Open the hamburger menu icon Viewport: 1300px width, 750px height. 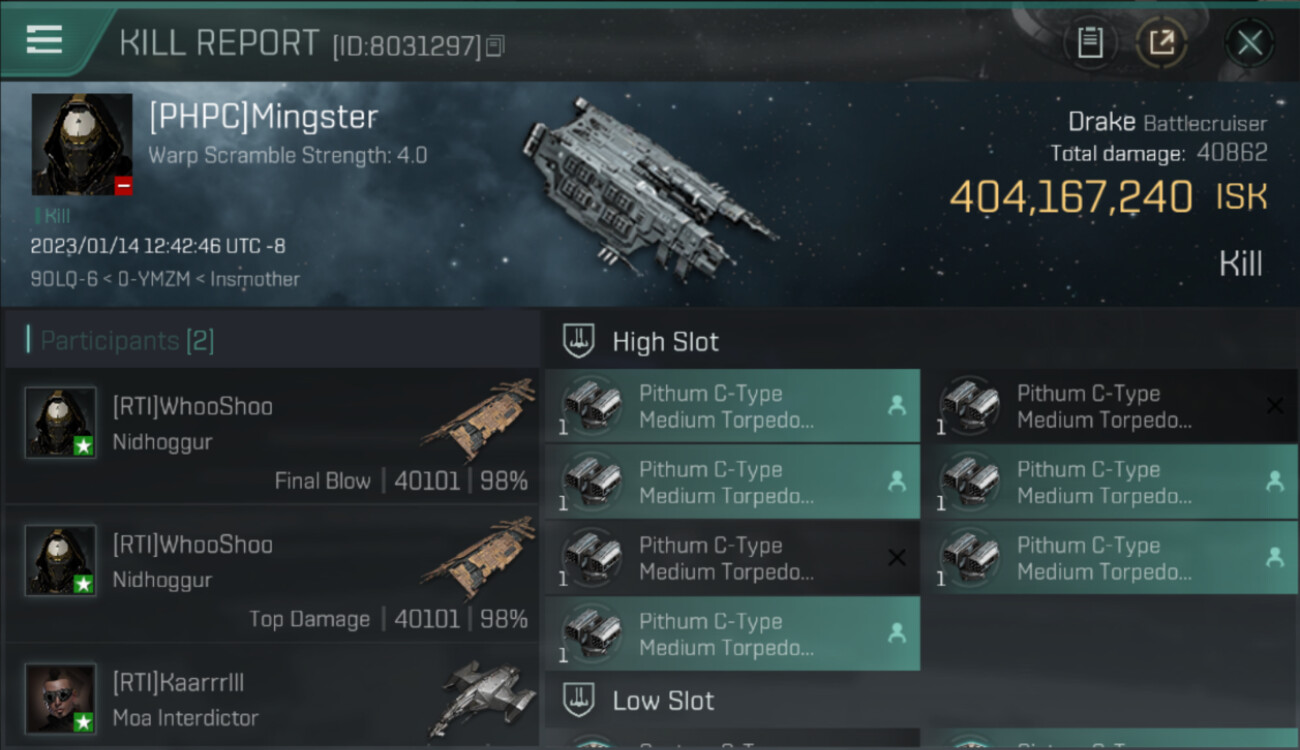tap(44, 40)
